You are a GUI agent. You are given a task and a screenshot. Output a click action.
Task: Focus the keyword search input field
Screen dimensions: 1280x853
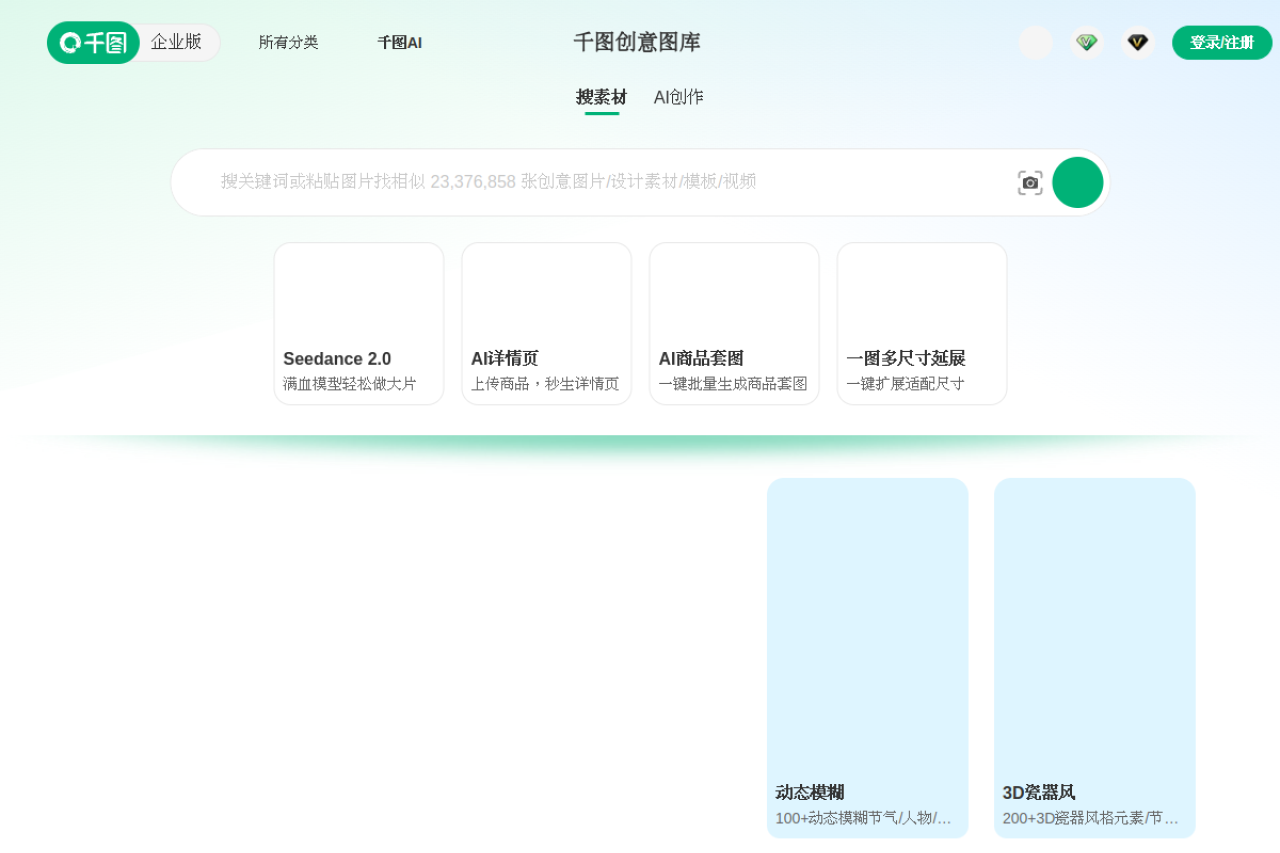pyautogui.click(x=600, y=182)
